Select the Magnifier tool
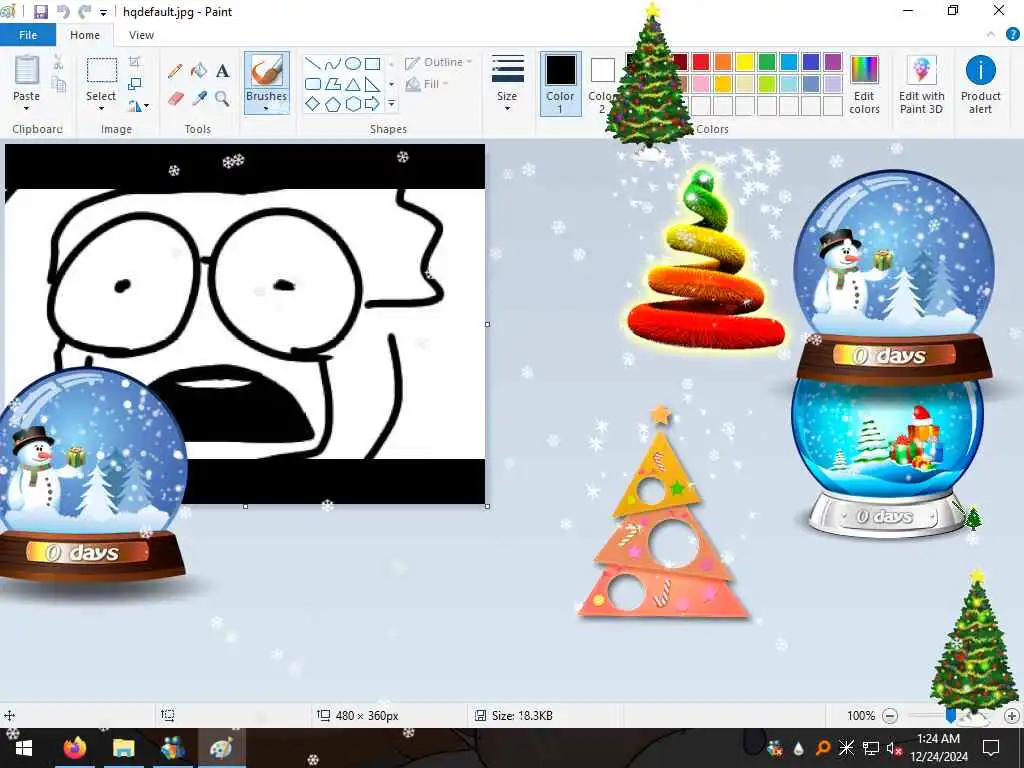Viewport: 1024px width, 768px height. (x=223, y=99)
